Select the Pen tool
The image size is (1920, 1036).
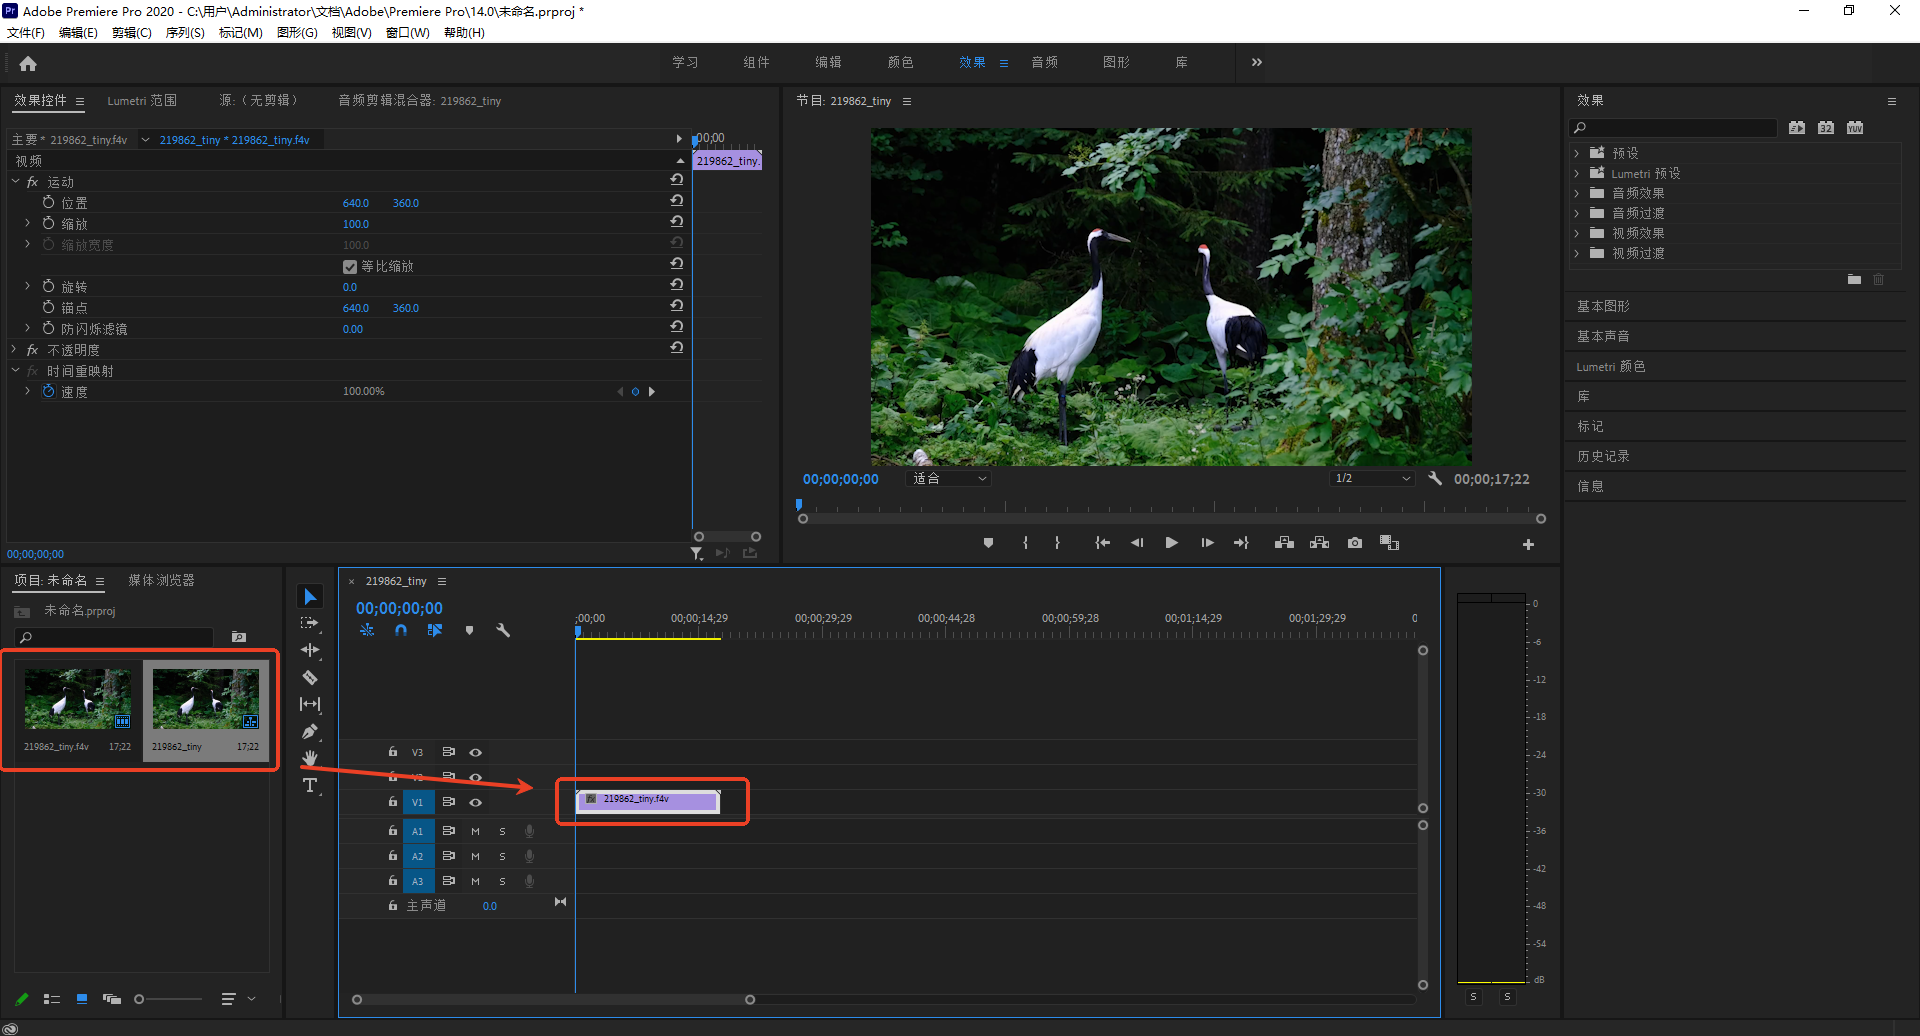[310, 732]
